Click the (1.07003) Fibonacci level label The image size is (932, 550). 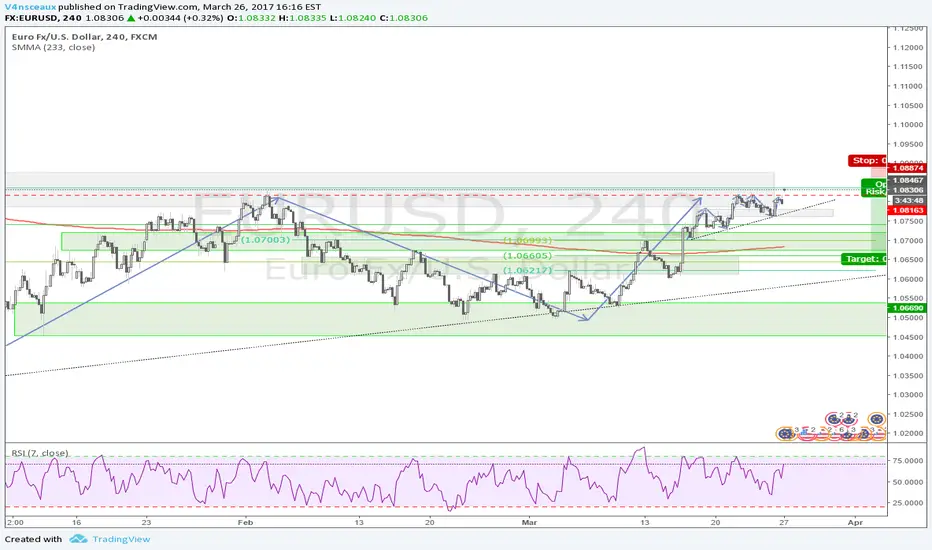tap(266, 240)
